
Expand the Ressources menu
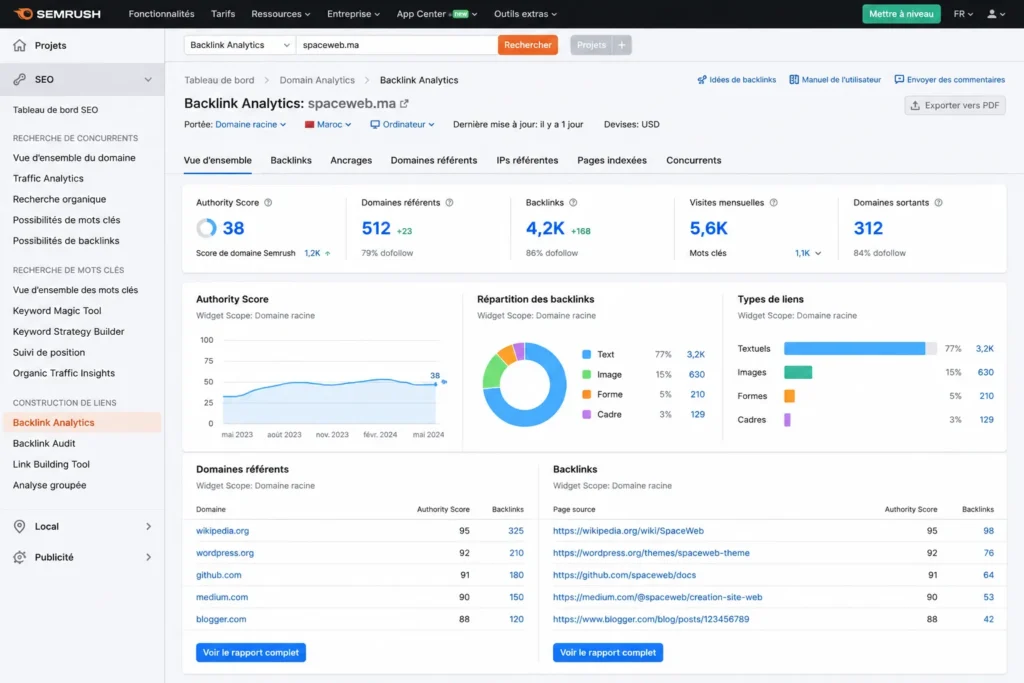(281, 14)
